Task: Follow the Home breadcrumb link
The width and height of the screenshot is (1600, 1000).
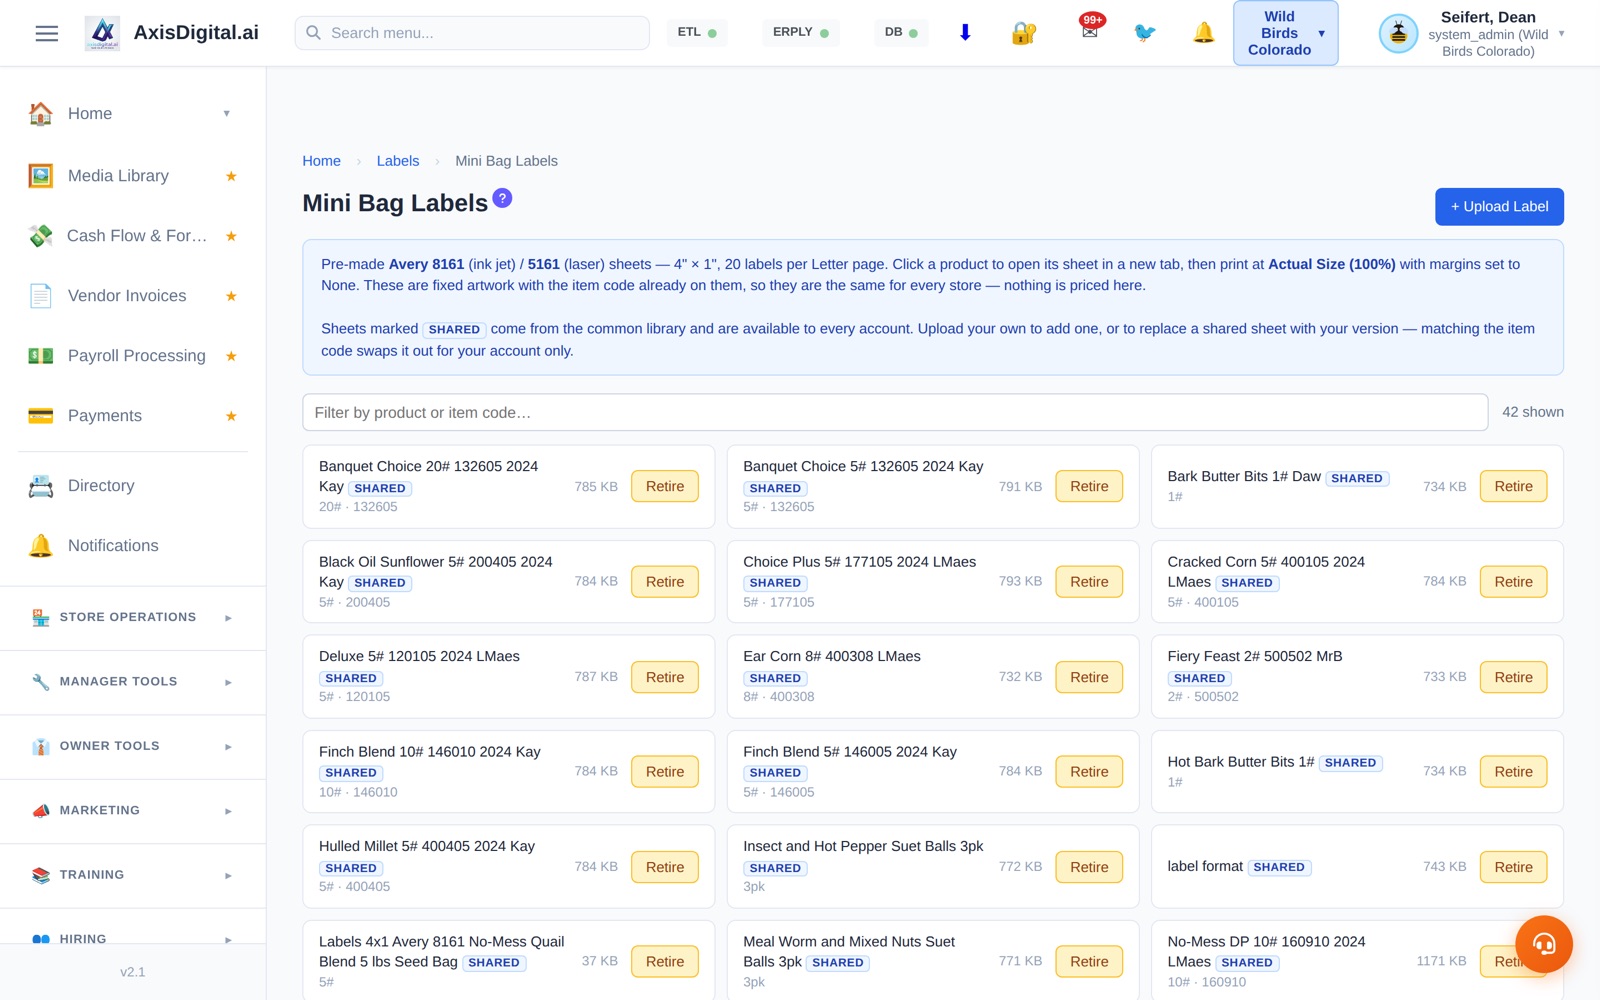Action: tap(321, 161)
